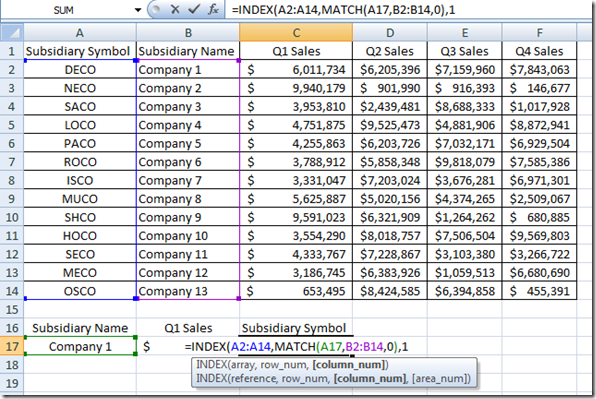
Task: Click the Q1 Sales label in row 16
Action: (x=188, y=328)
